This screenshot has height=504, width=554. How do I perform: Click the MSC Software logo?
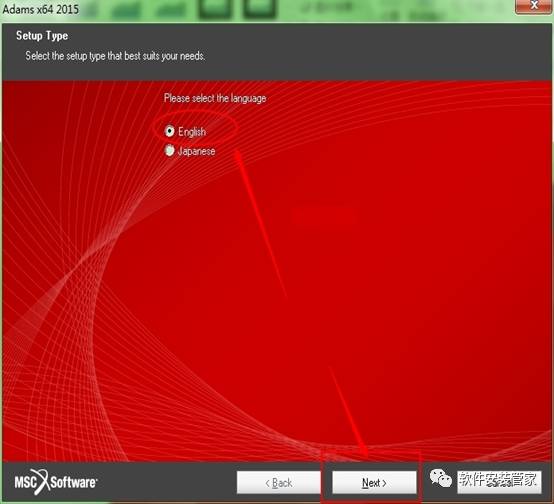tap(55, 482)
